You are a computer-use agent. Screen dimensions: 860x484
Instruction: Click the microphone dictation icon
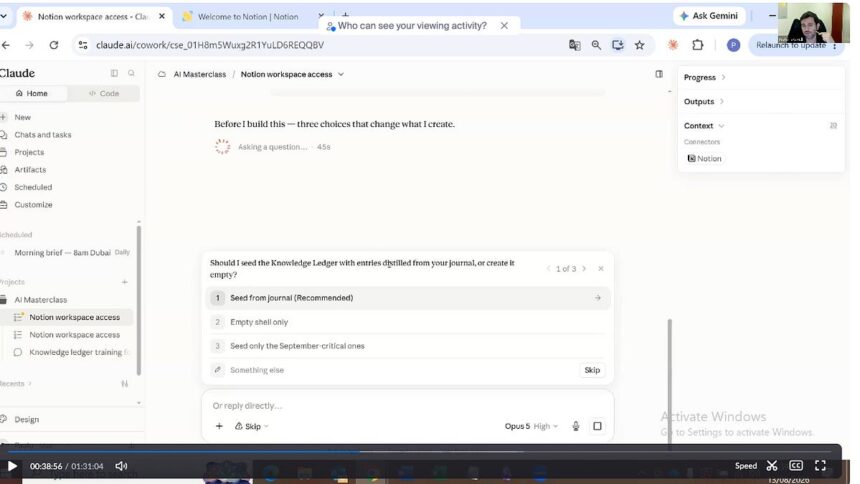[x=575, y=426]
